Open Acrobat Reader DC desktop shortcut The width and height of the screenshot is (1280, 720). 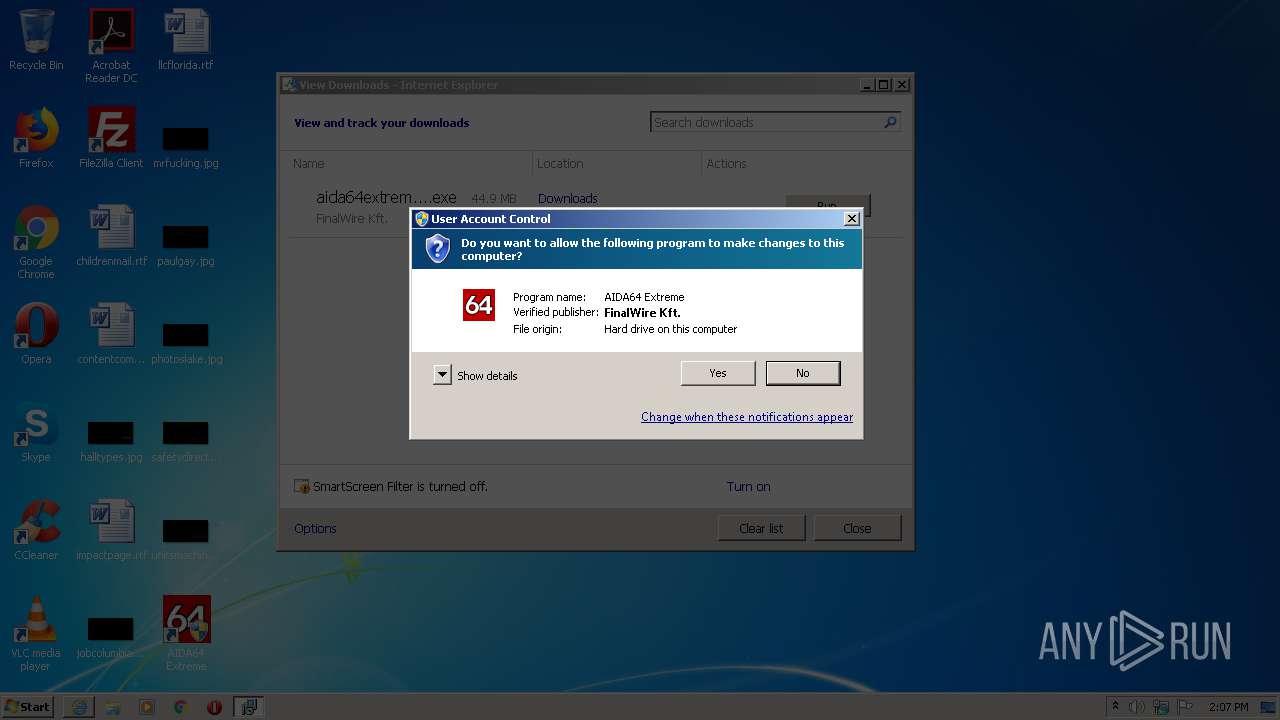pyautogui.click(x=111, y=46)
